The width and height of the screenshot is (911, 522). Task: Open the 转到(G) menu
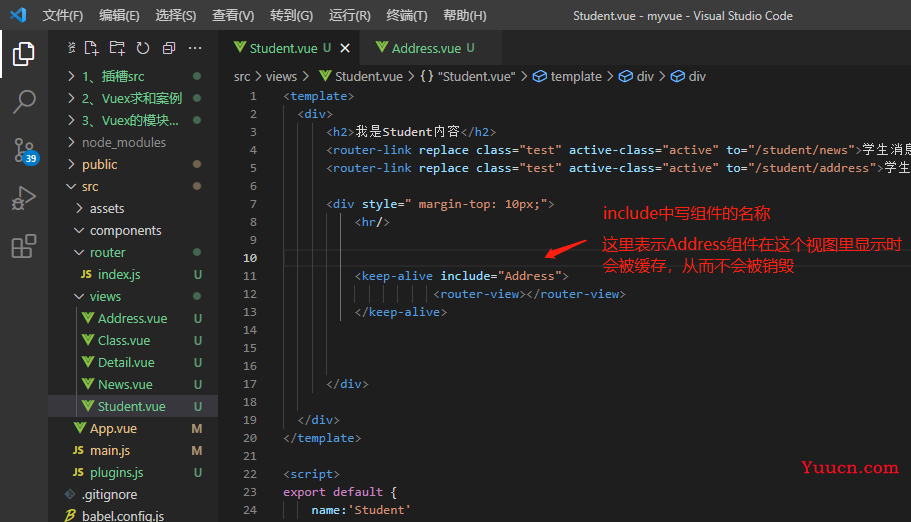tap(291, 15)
